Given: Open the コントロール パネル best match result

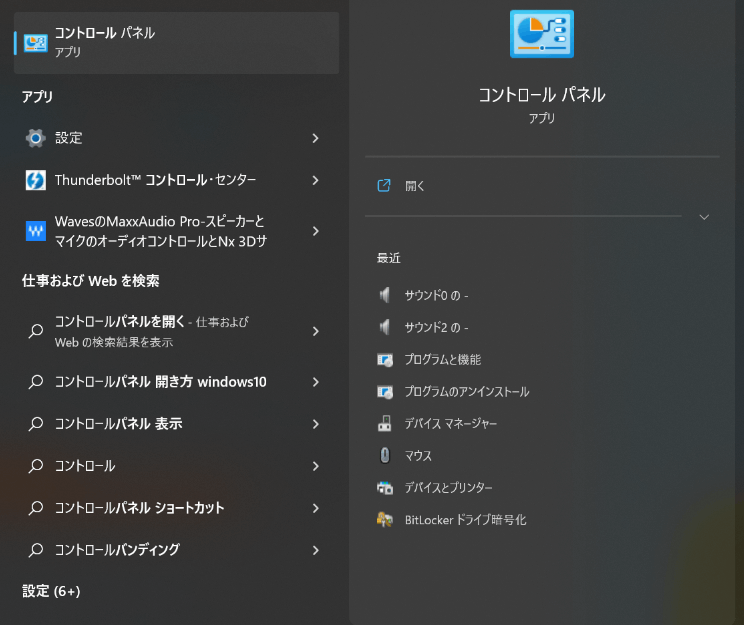Looking at the screenshot, I should pos(177,43).
